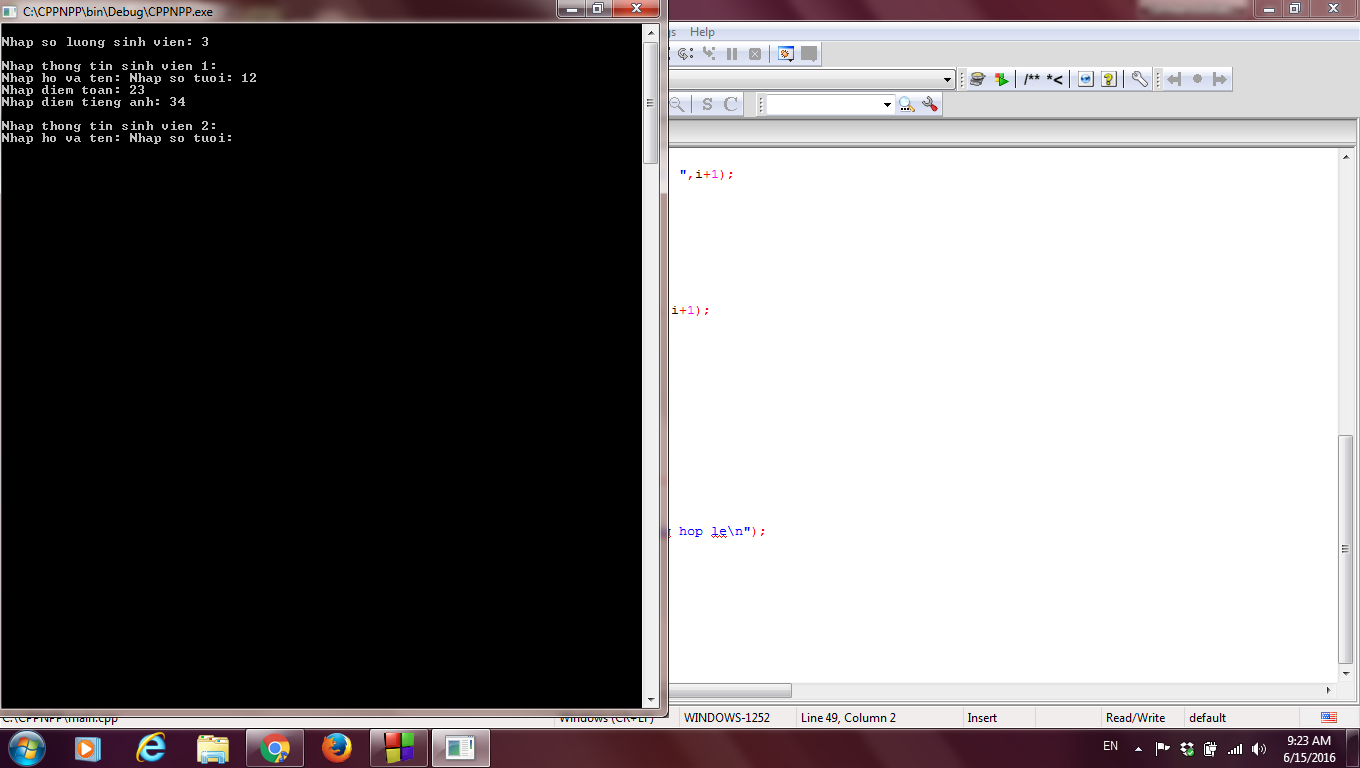This screenshot has height=768, width=1360.
Task: Click the C toolbar icon
Action: click(x=731, y=104)
